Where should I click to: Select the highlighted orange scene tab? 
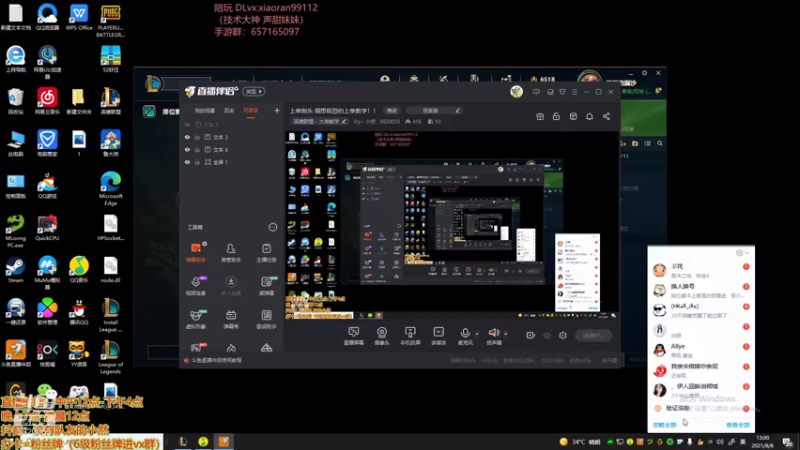[x=251, y=111]
